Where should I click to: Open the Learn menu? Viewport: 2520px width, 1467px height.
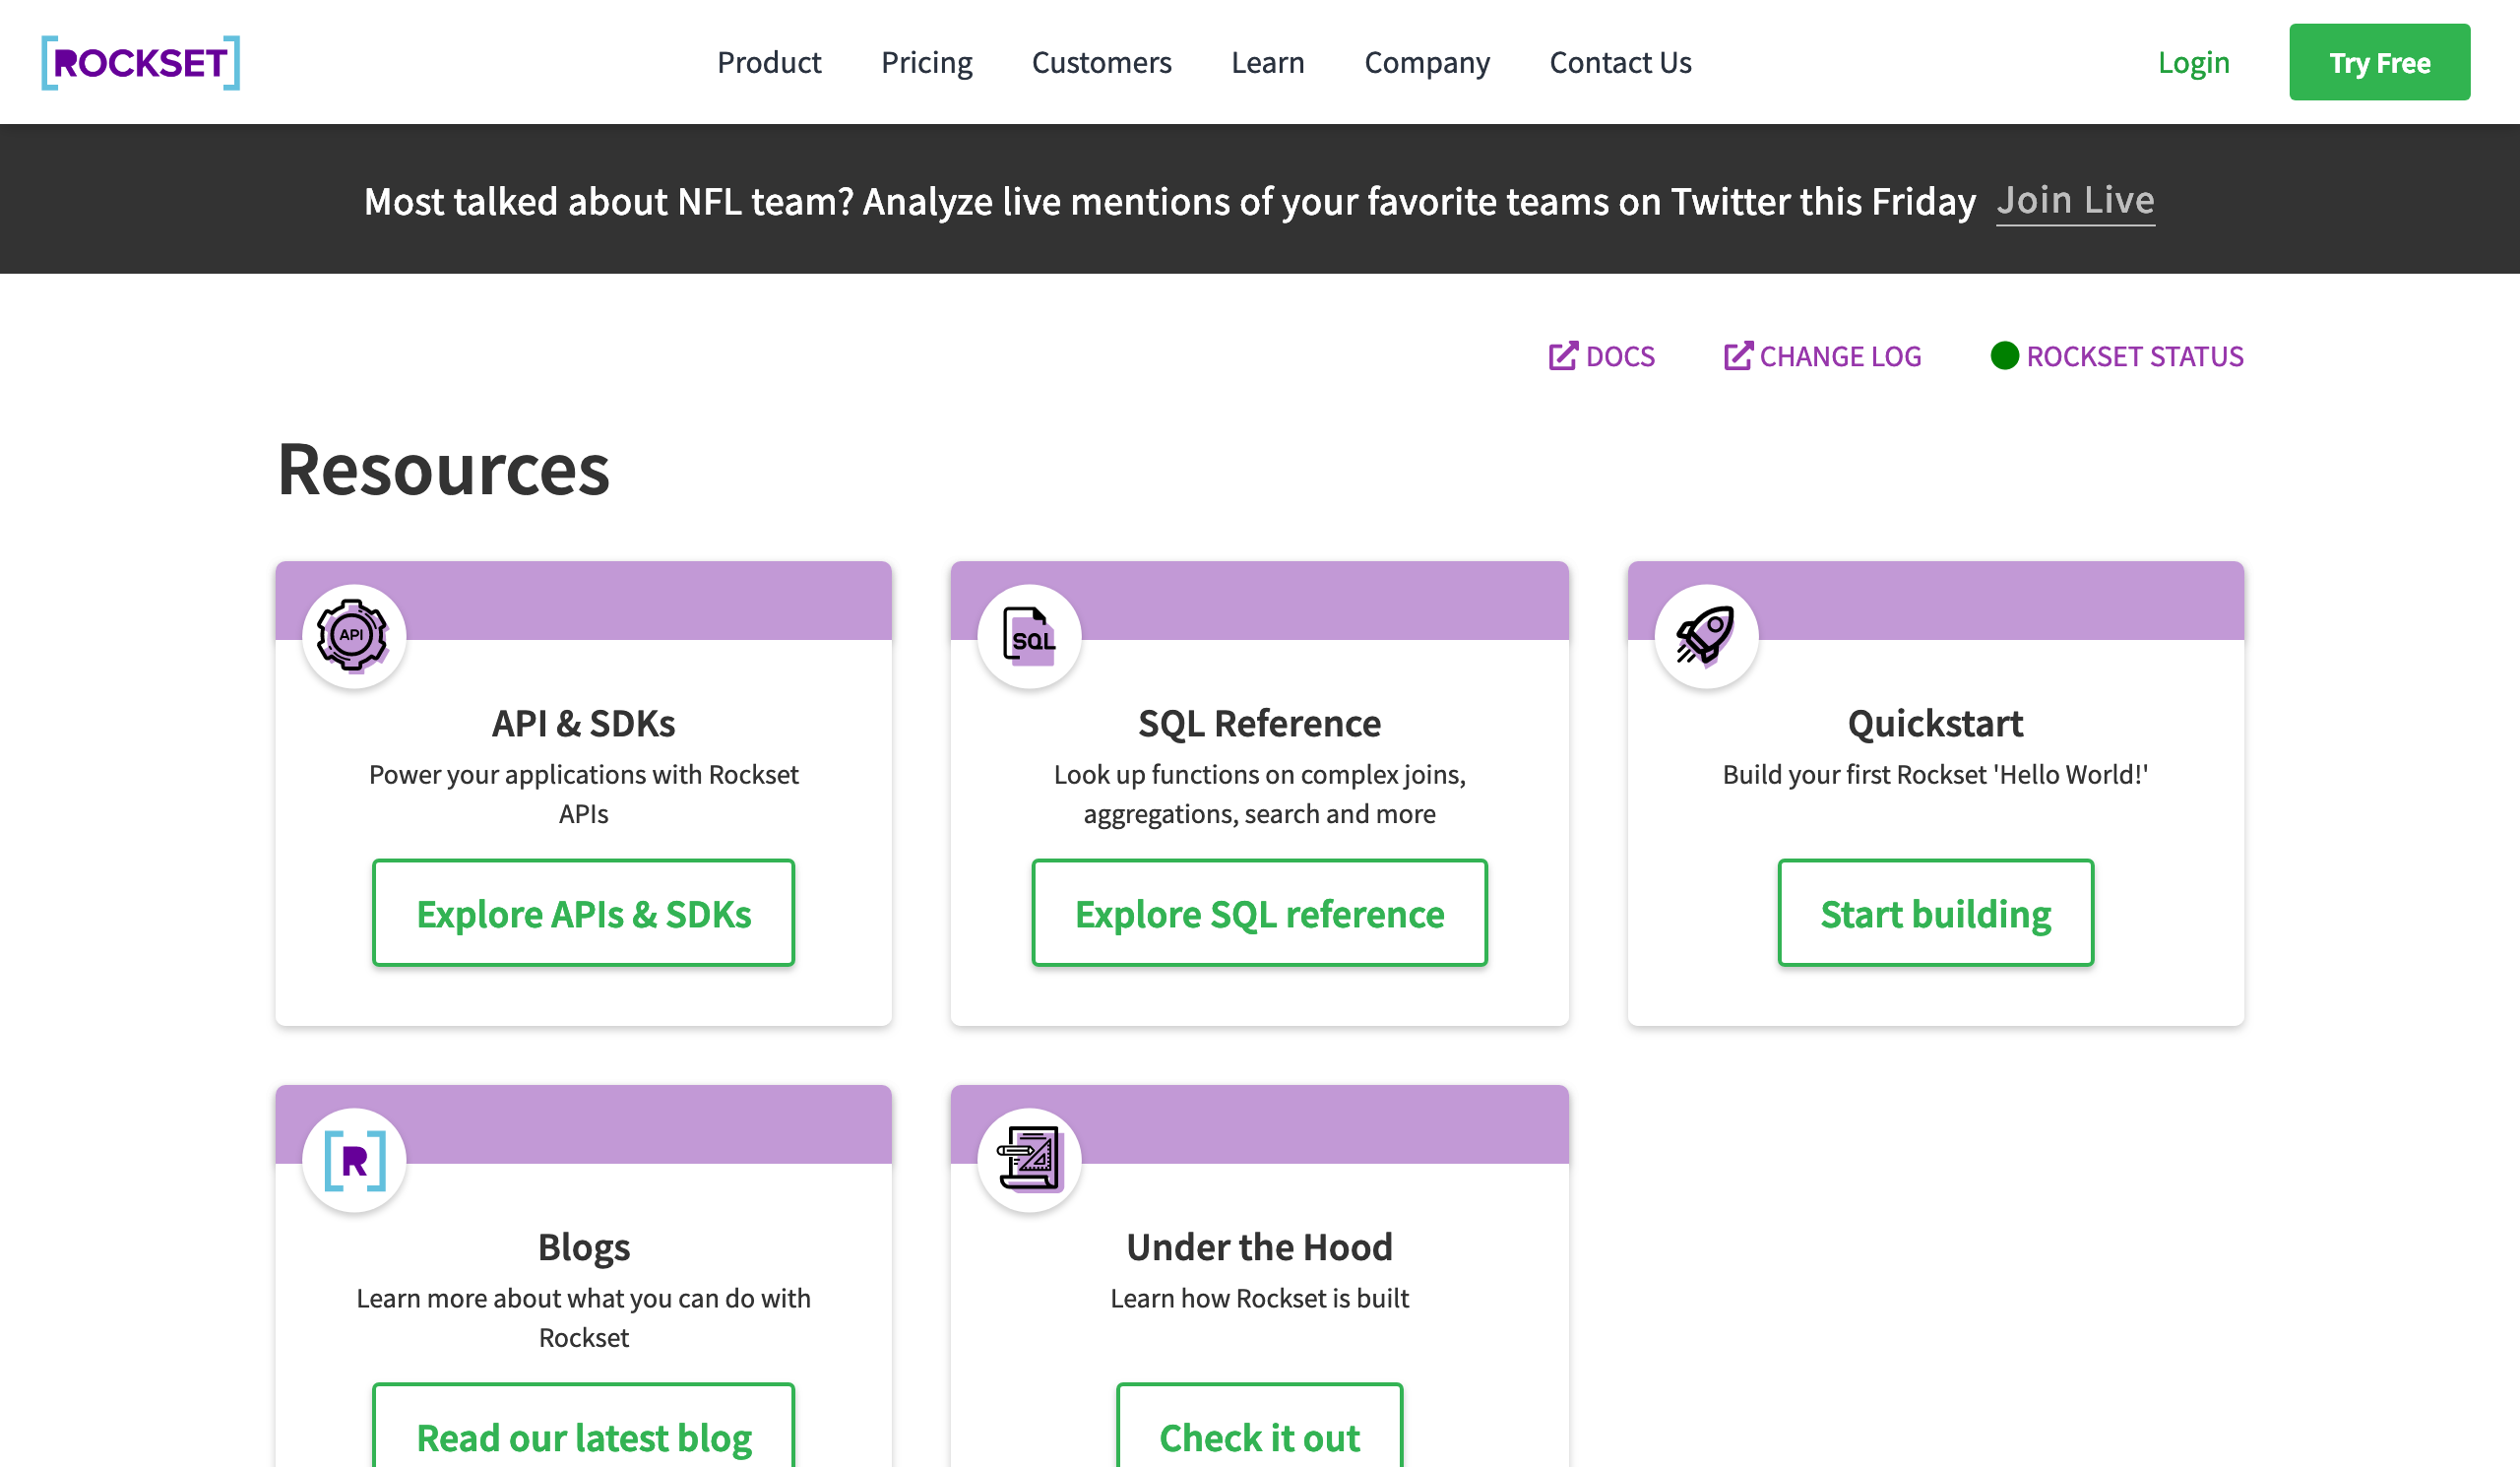[x=1267, y=62]
